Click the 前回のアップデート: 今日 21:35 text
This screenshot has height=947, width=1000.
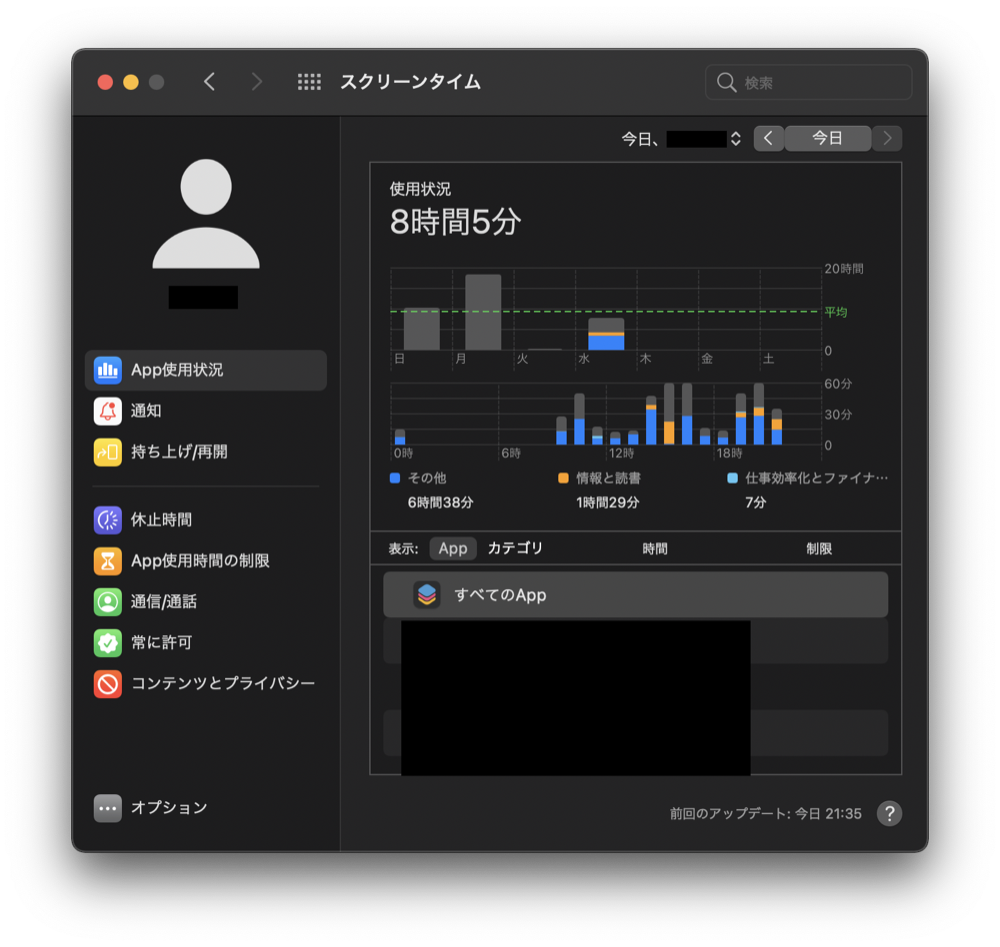pos(765,814)
